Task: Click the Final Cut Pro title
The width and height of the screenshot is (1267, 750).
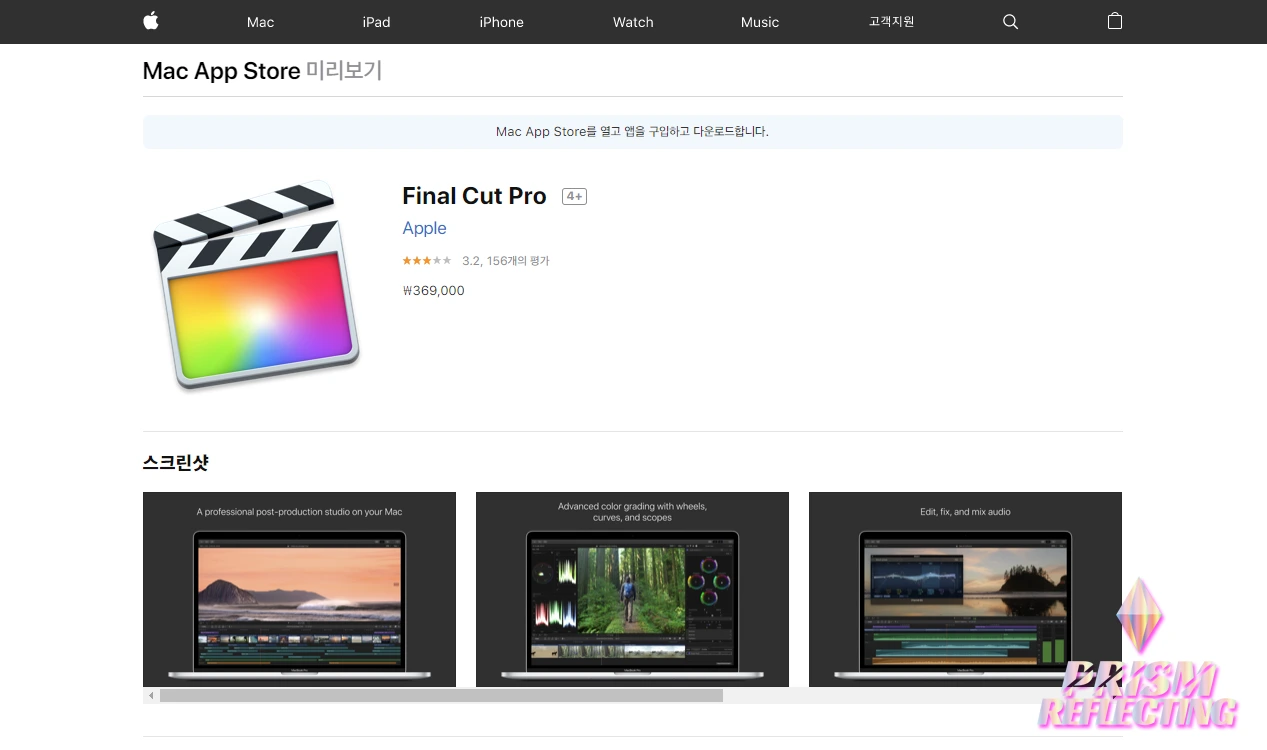Action: (x=474, y=196)
